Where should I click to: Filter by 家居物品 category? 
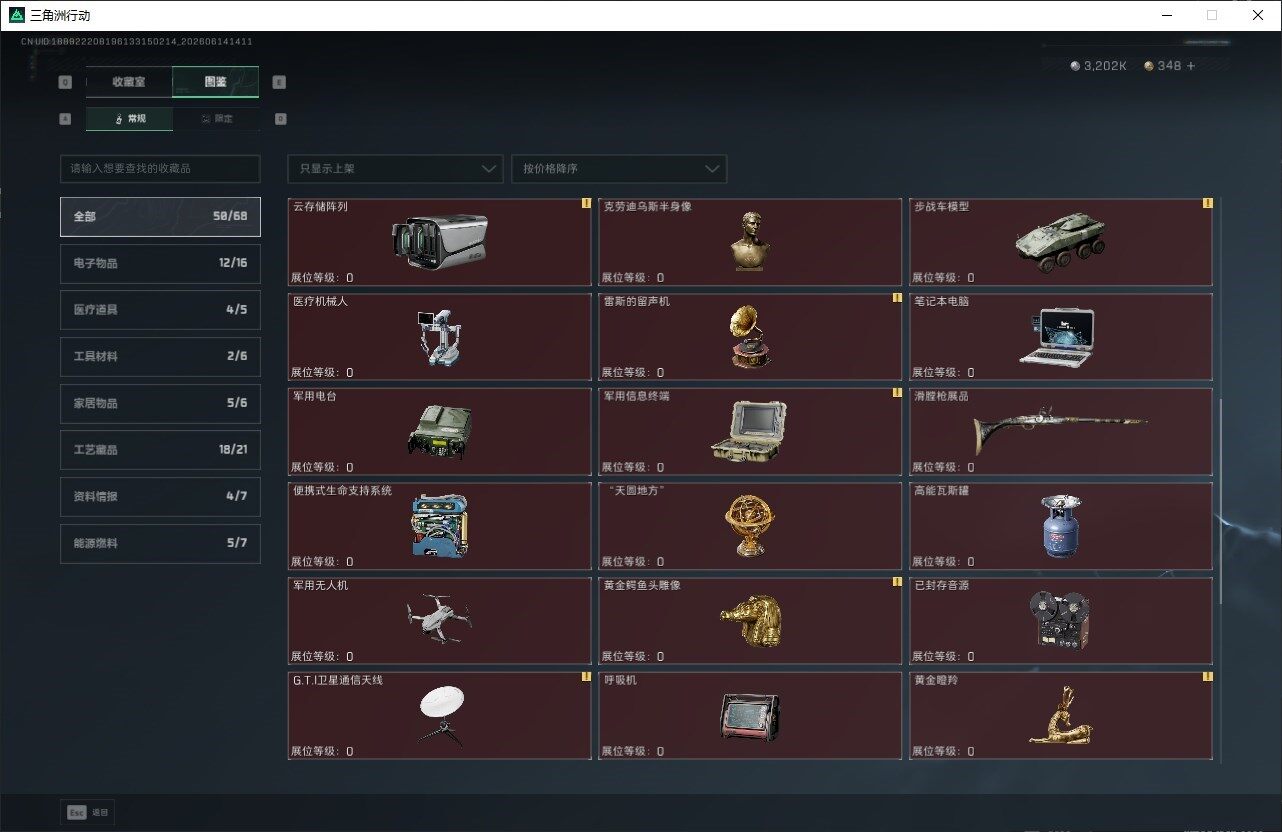click(160, 403)
